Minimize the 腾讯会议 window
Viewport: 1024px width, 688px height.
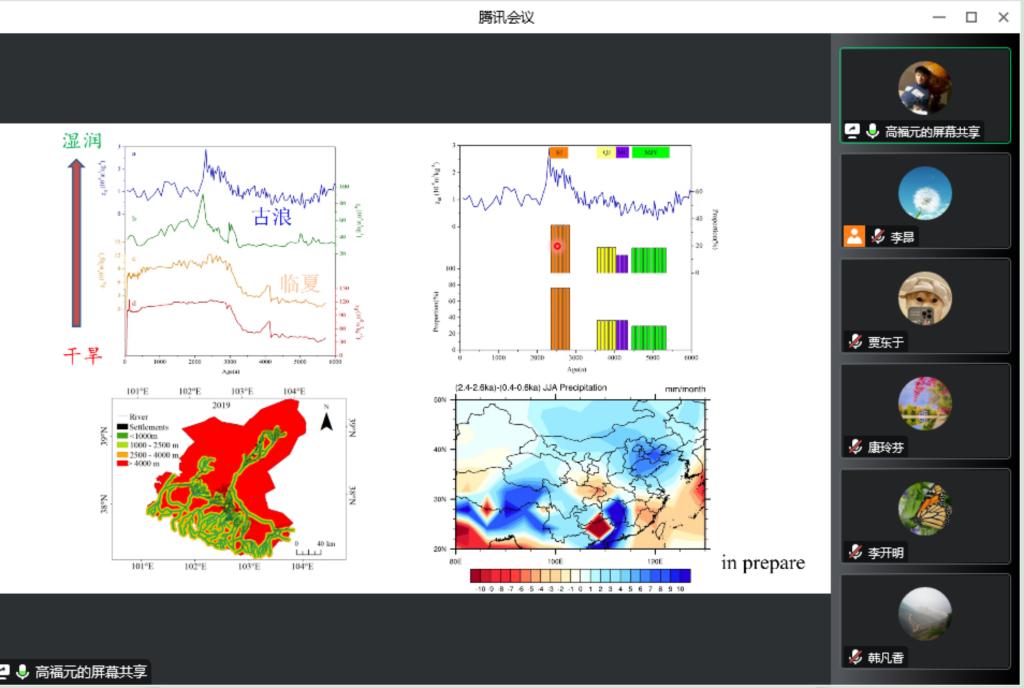point(938,17)
